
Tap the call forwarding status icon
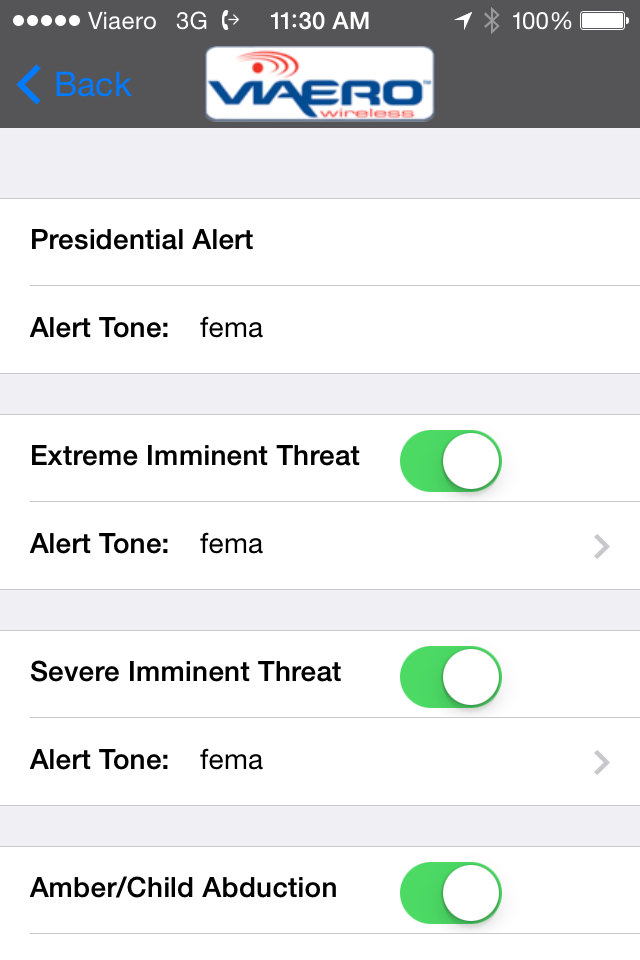(231, 20)
